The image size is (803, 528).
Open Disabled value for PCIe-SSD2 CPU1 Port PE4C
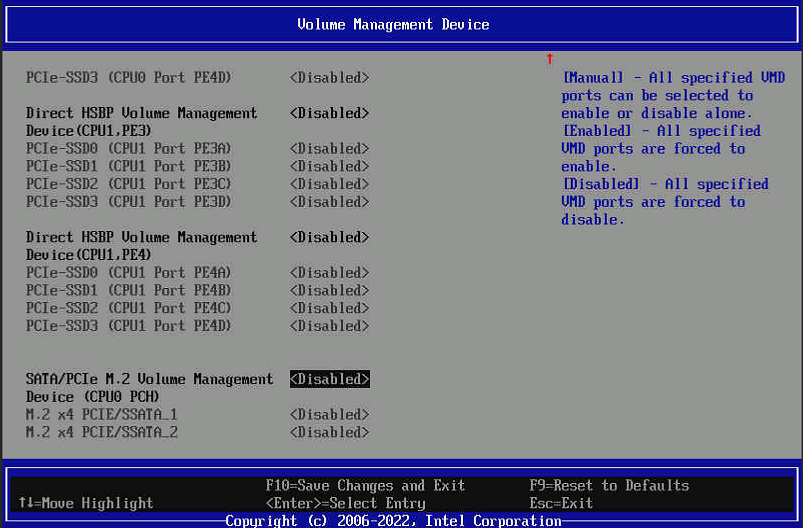click(329, 308)
